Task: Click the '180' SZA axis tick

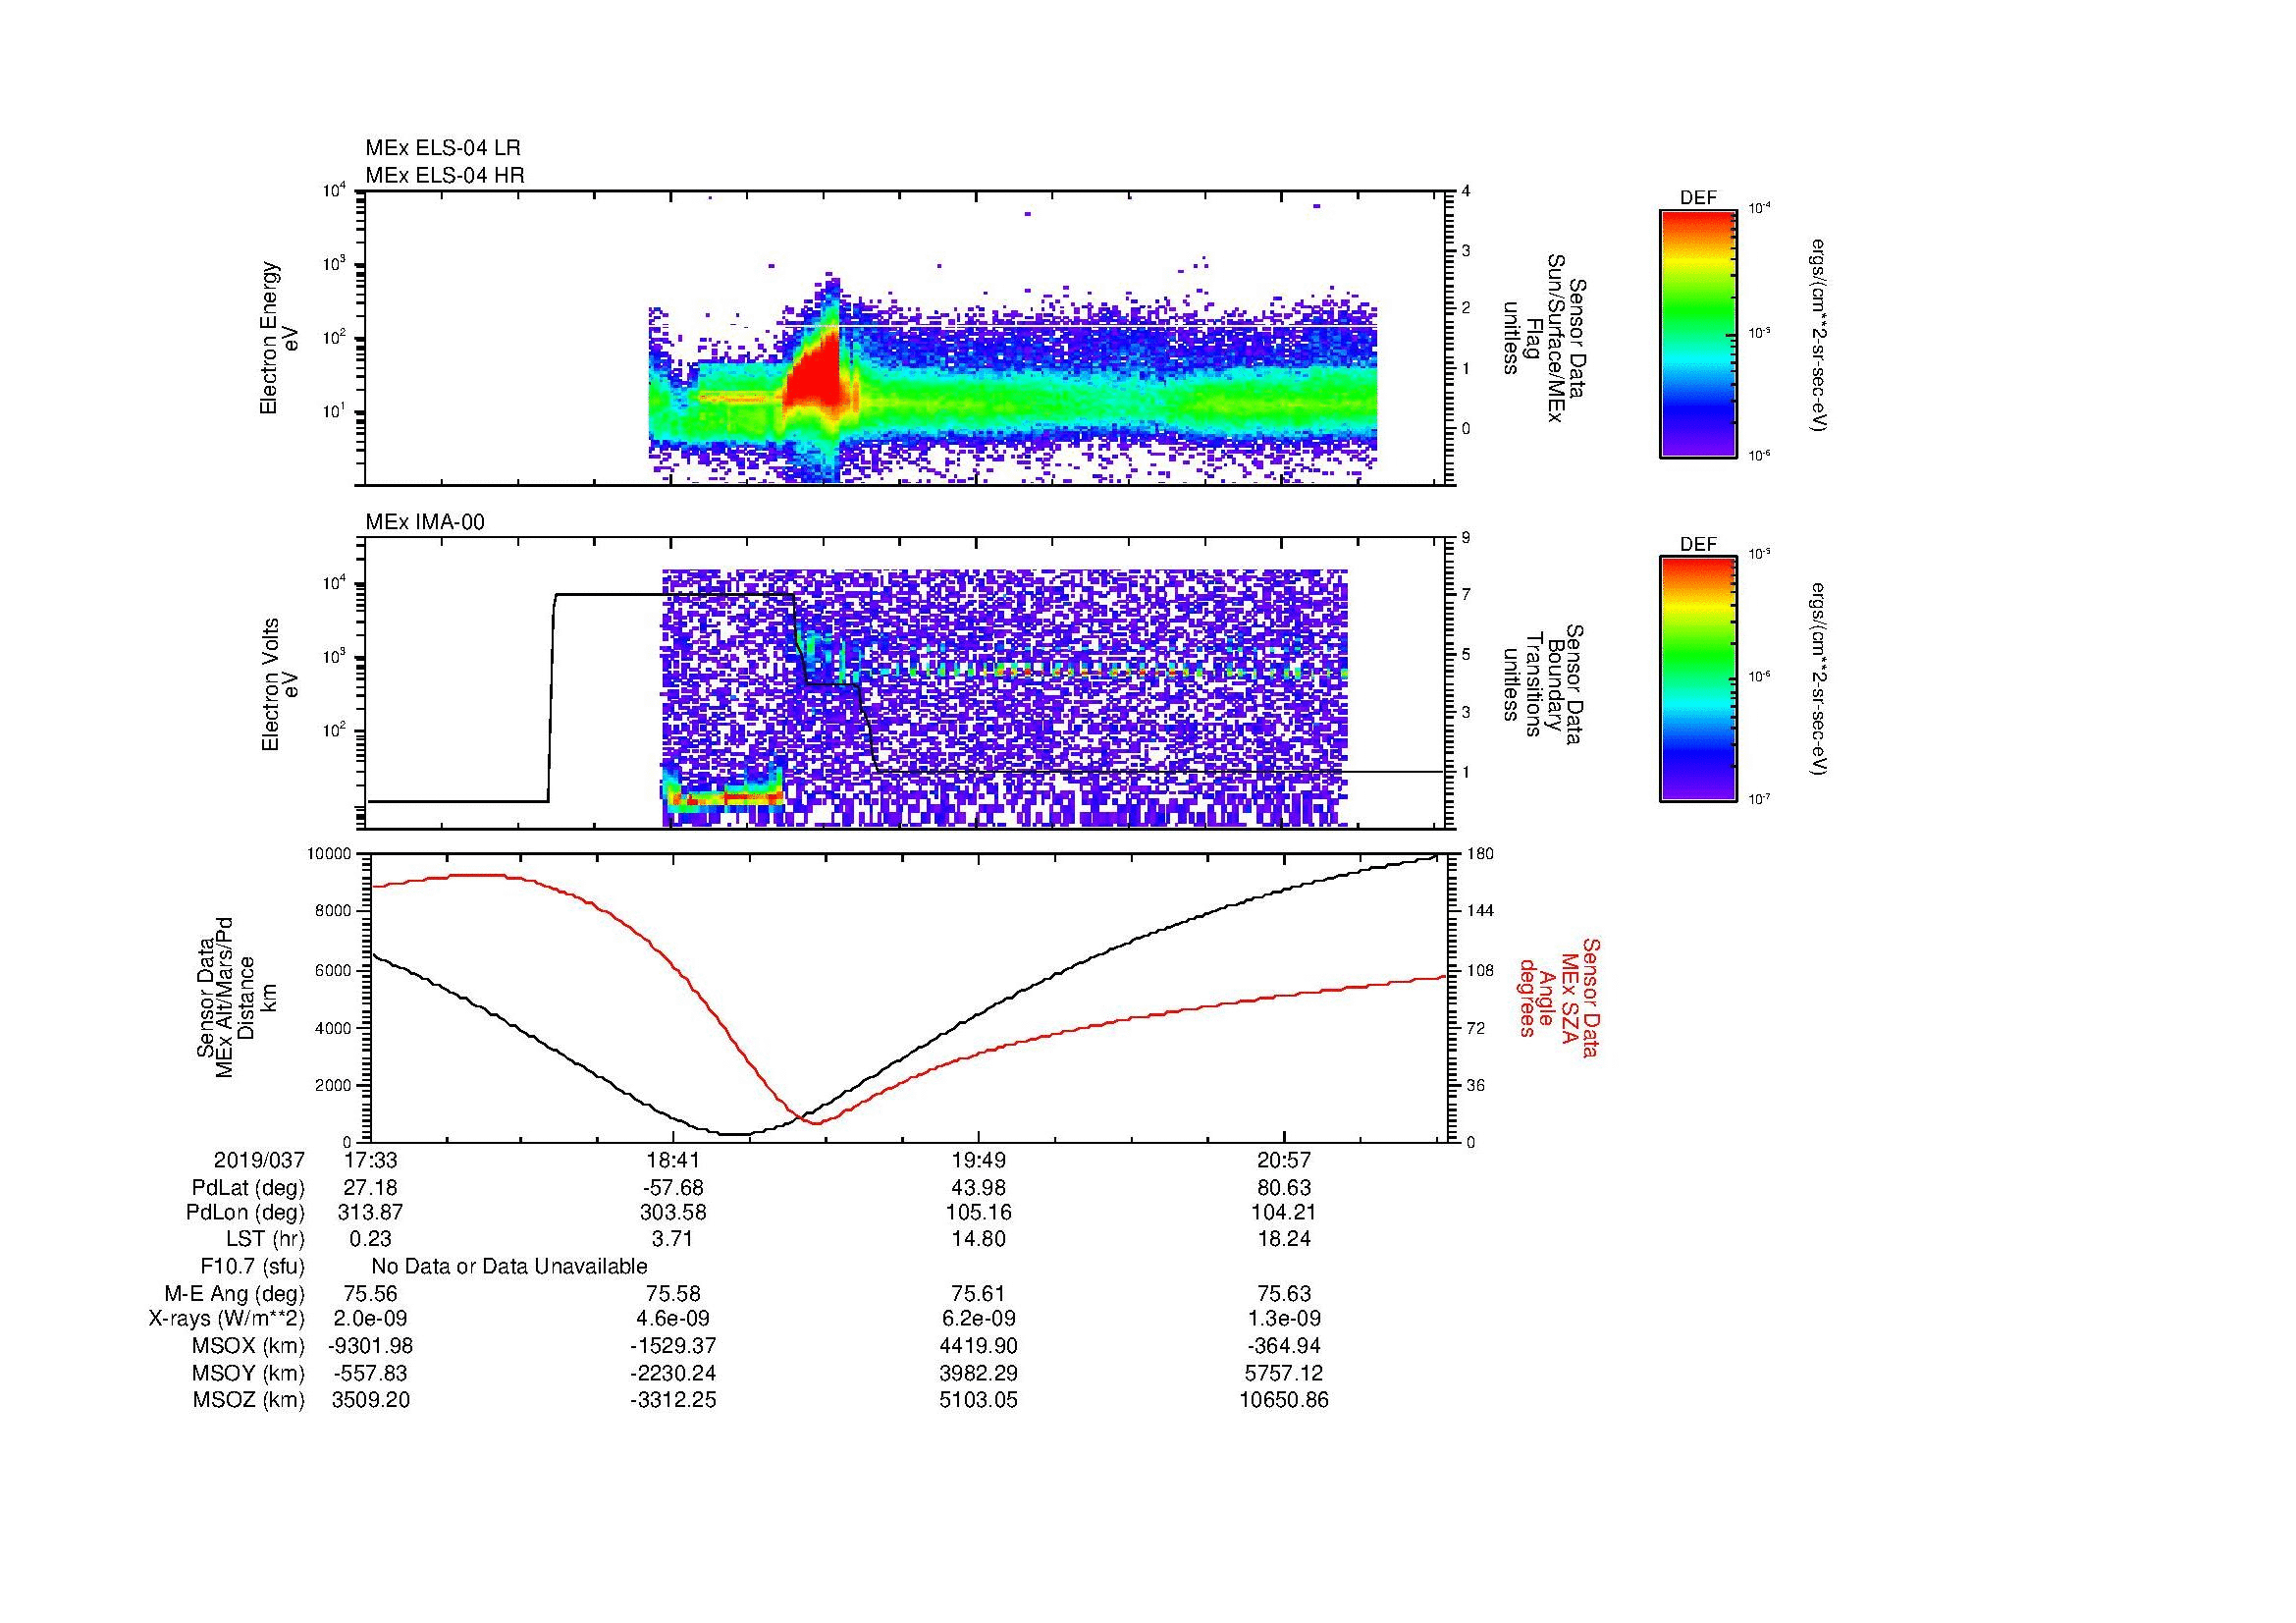Action: click(x=1479, y=854)
